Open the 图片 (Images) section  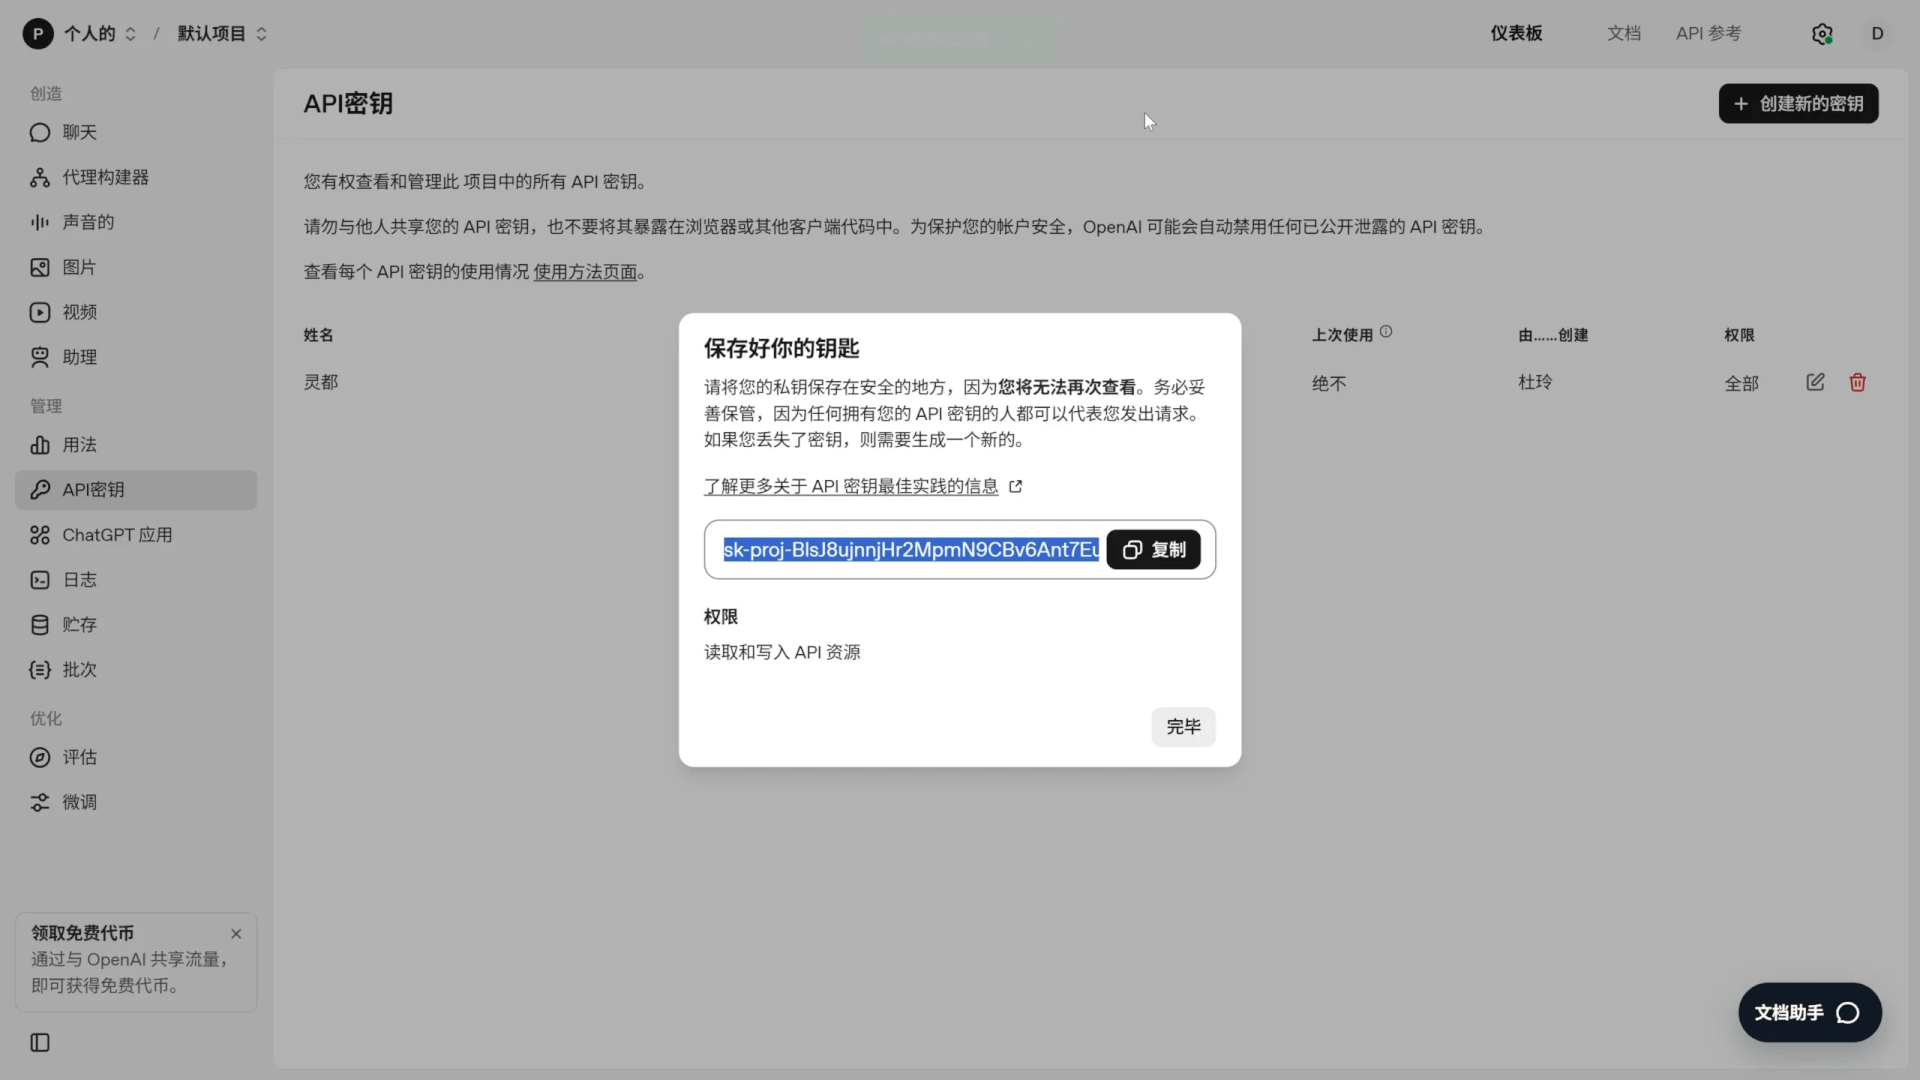(x=78, y=267)
